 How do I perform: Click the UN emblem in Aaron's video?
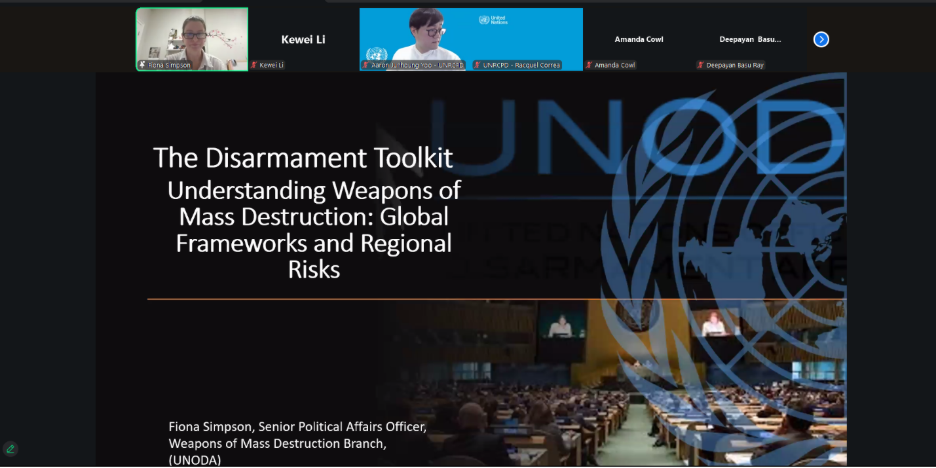(376, 54)
